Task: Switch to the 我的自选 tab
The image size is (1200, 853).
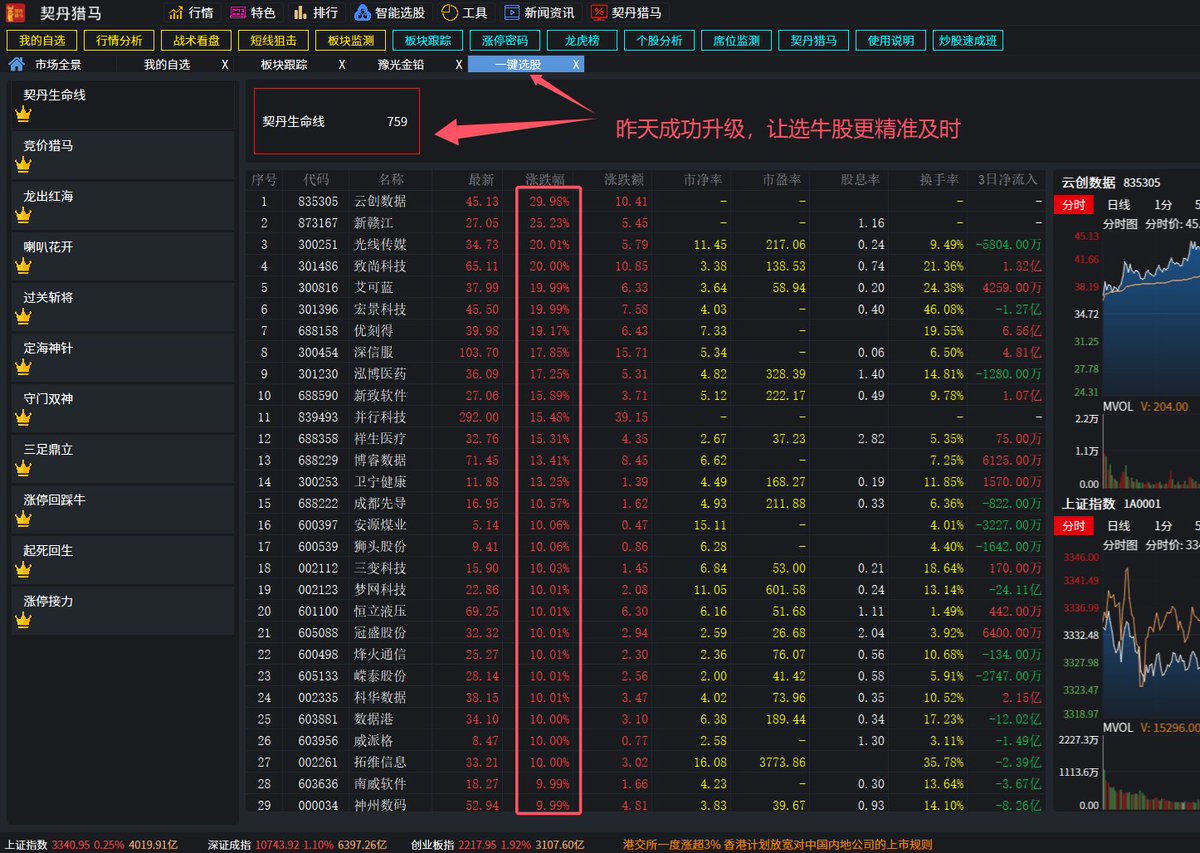Action: click(x=167, y=64)
